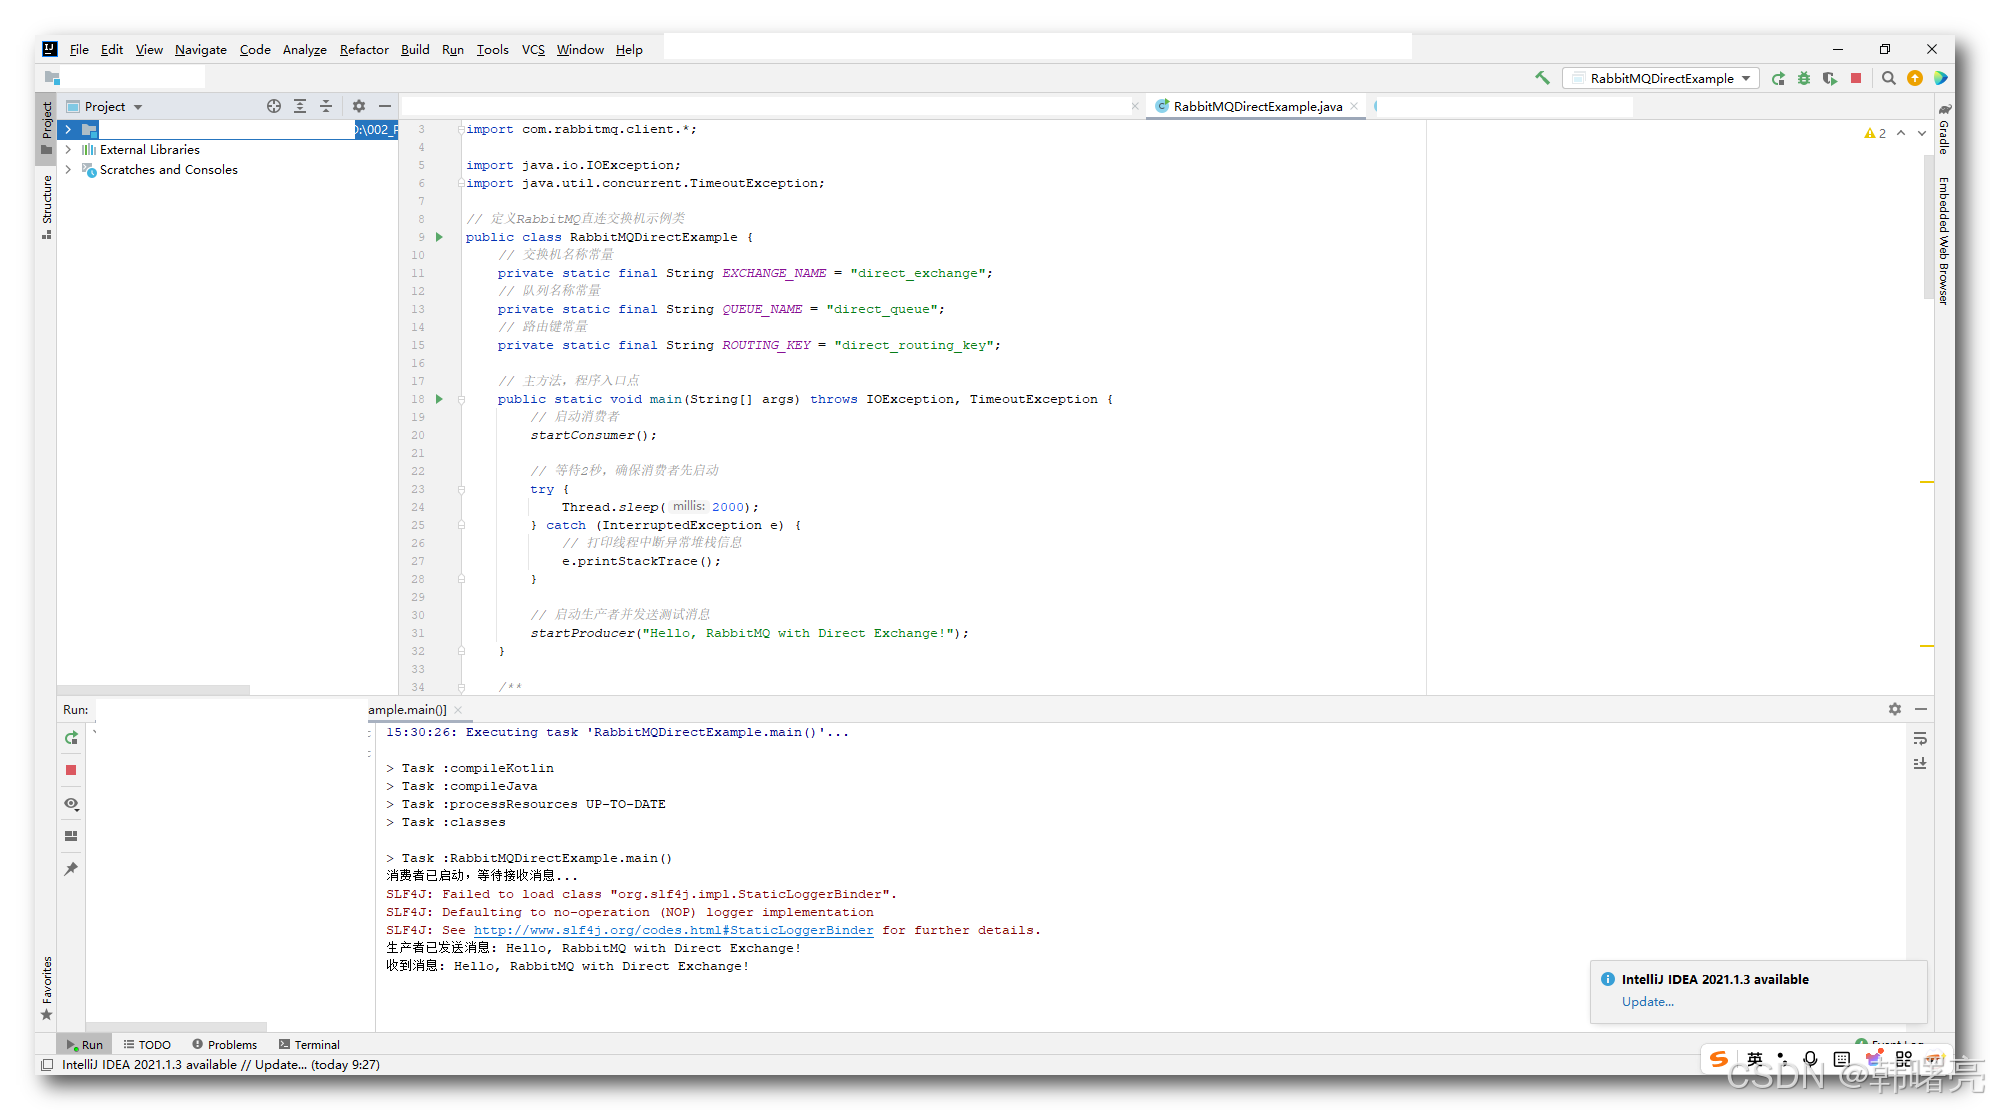Switch to the Terminal tool tab
The height and width of the screenshot is (1110, 1990).
click(x=309, y=1044)
